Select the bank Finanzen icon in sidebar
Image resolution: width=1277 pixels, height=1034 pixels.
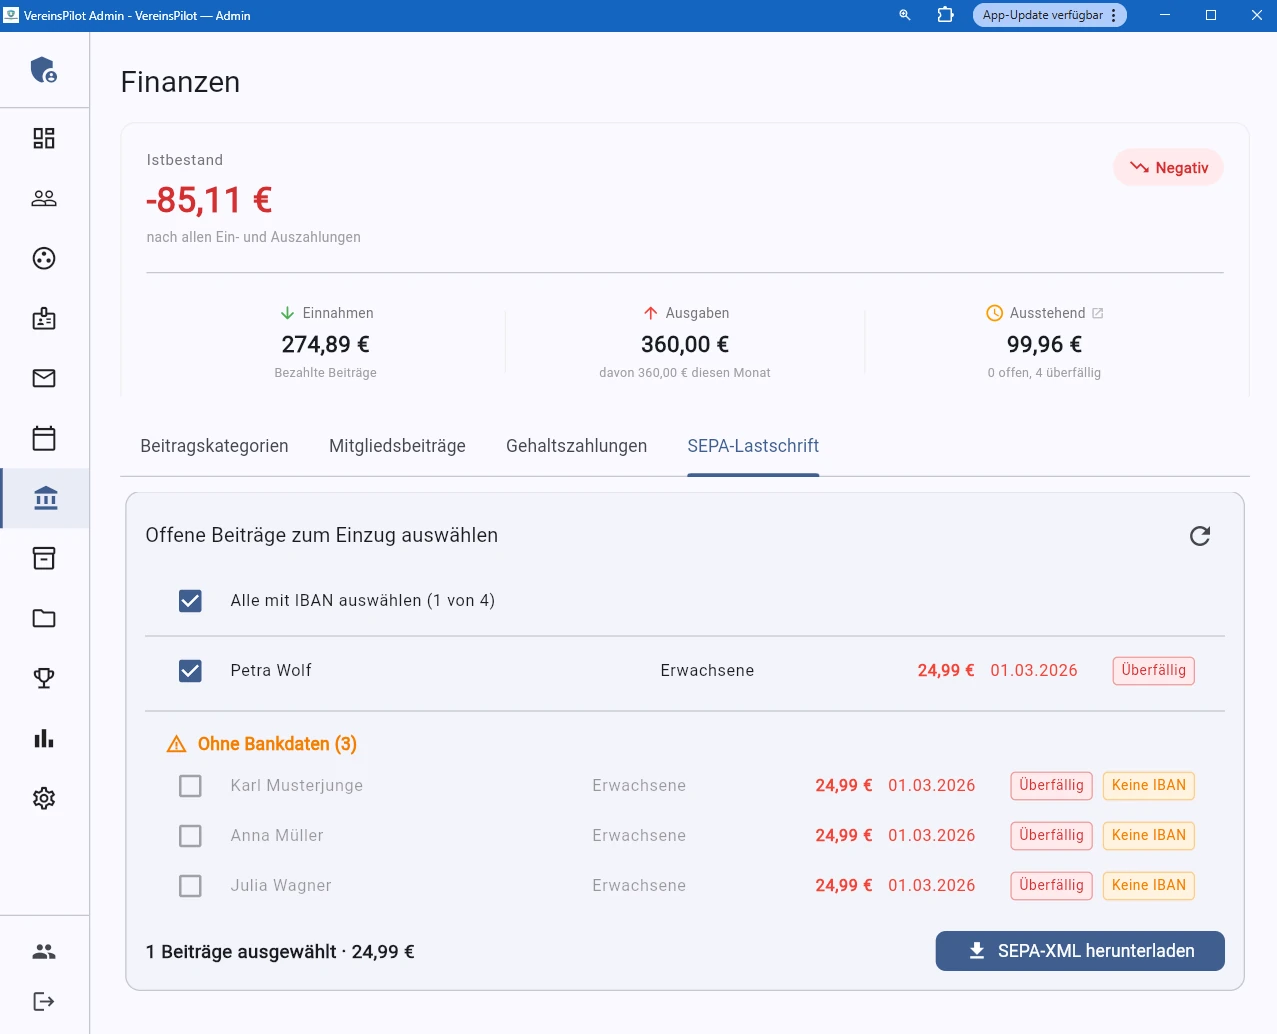43,498
